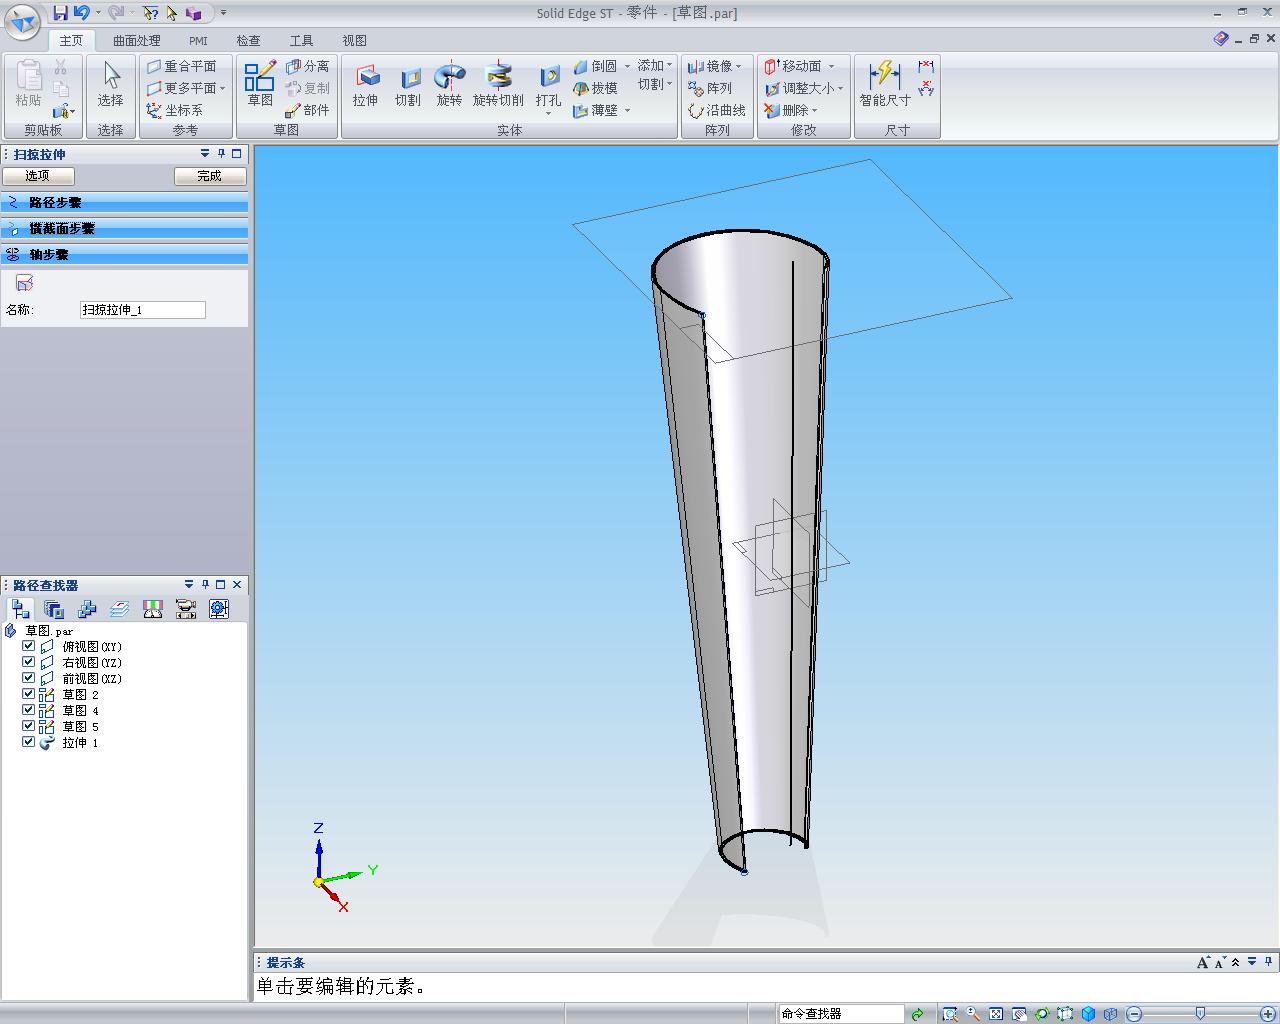Open the 路径查找器 panel options dropdown arrow
Image resolution: width=1280 pixels, height=1024 pixels.
coord(188,584)
